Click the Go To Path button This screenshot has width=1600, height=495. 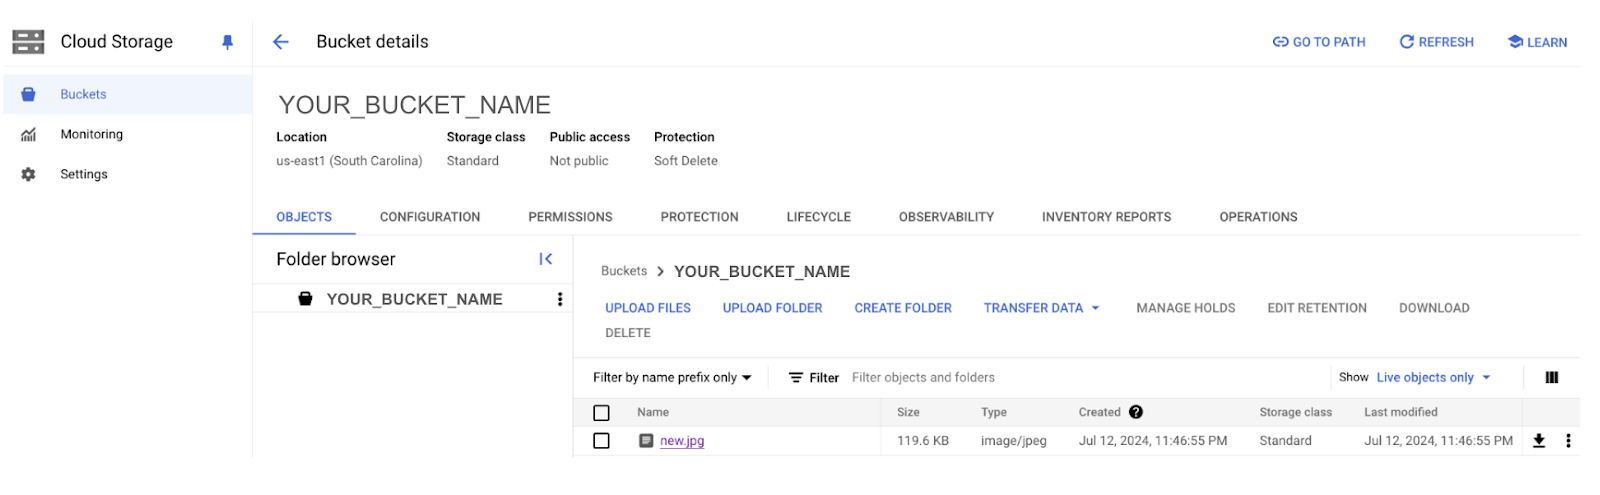click(1319, 42)
